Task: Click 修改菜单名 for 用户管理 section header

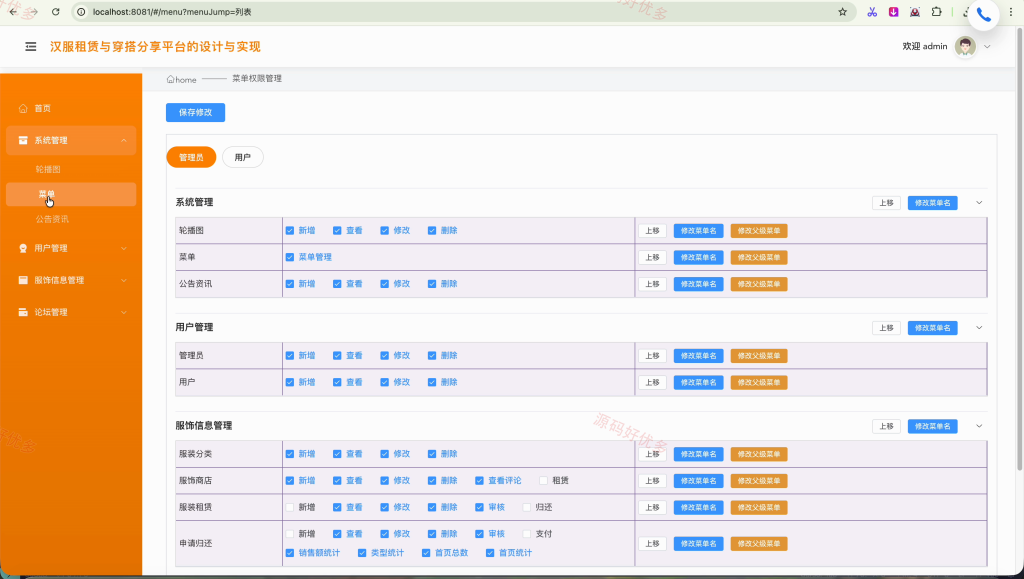Action: pos(933,328)
